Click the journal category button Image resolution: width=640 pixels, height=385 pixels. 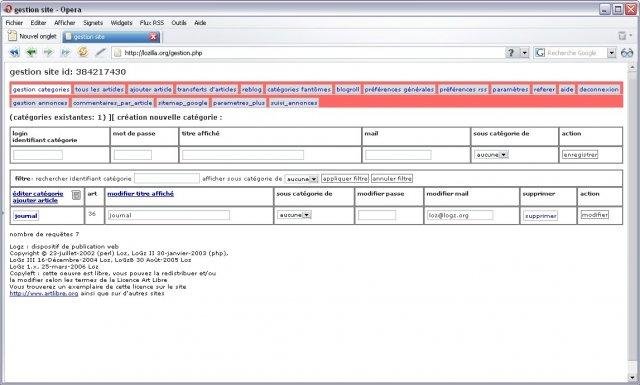tap(26, 216)
